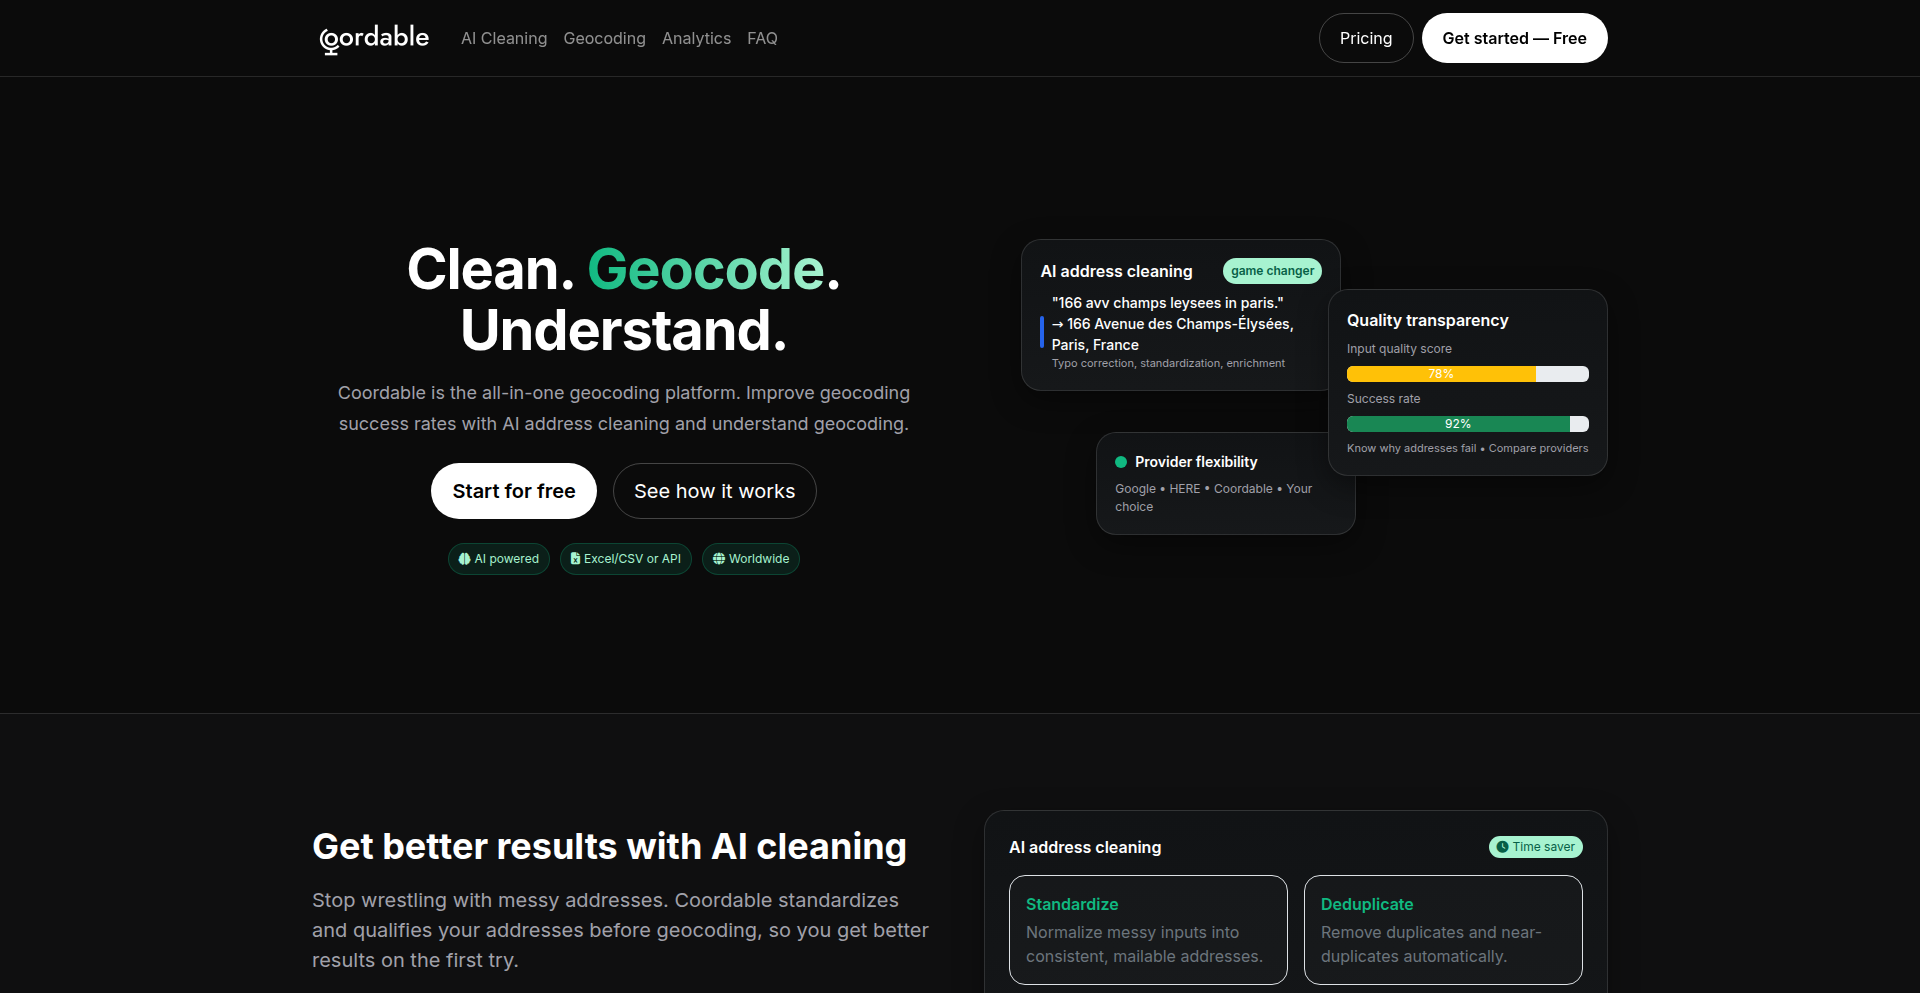Click the Input quality score 78% bar
This screenshot has height=993, width=1920.
(1467, 374)
